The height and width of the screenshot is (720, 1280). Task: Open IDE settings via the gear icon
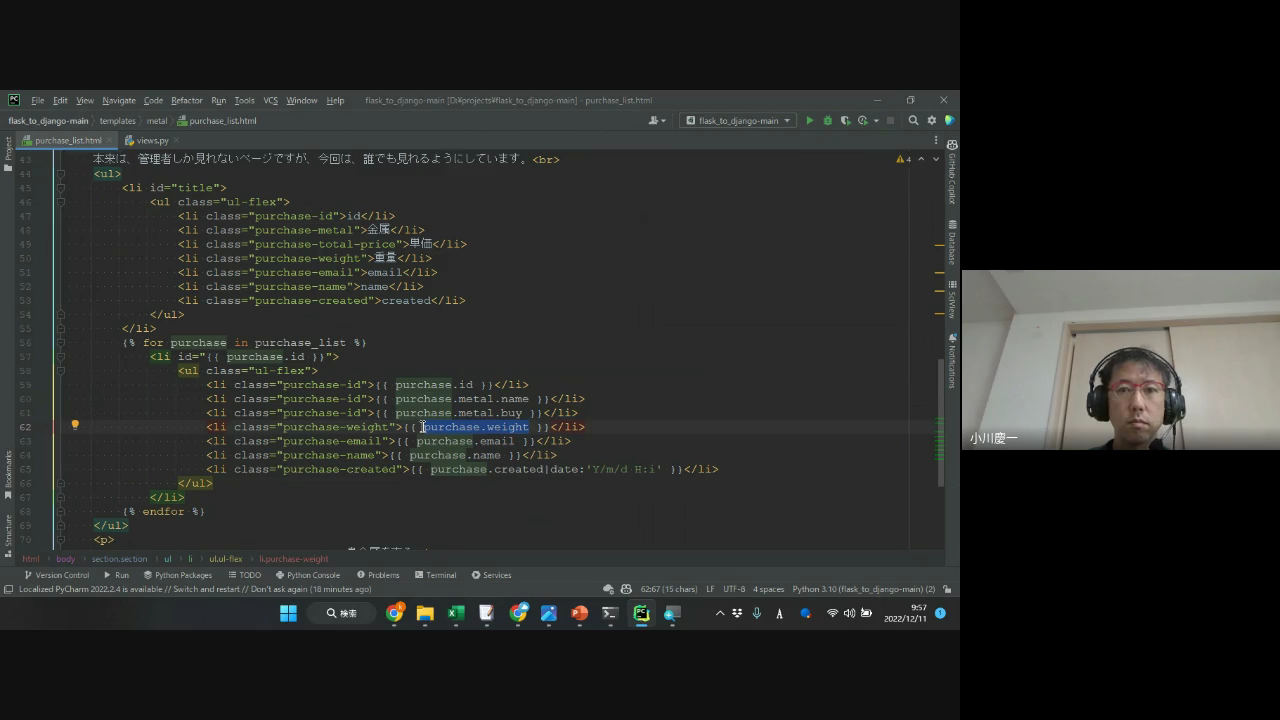[931, 121]
